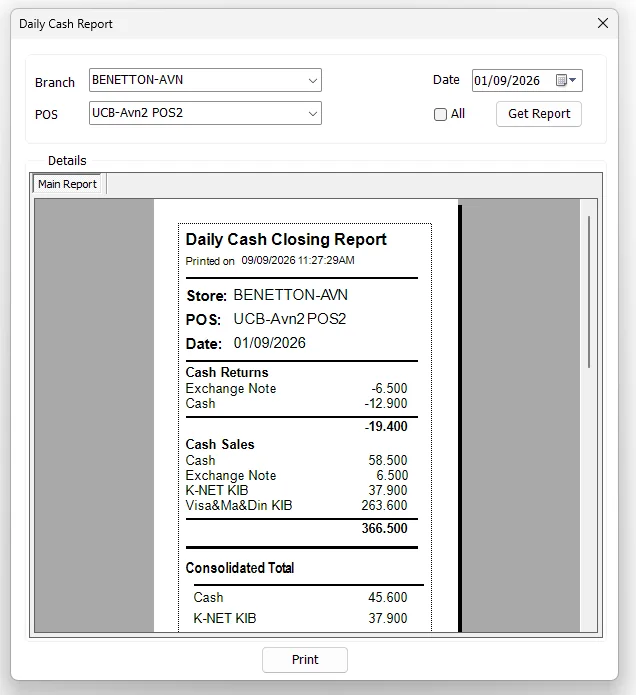This screenshot has width=636, height=695.
Task: Close the Daily Cash Report window
Action: click(603, 23)
